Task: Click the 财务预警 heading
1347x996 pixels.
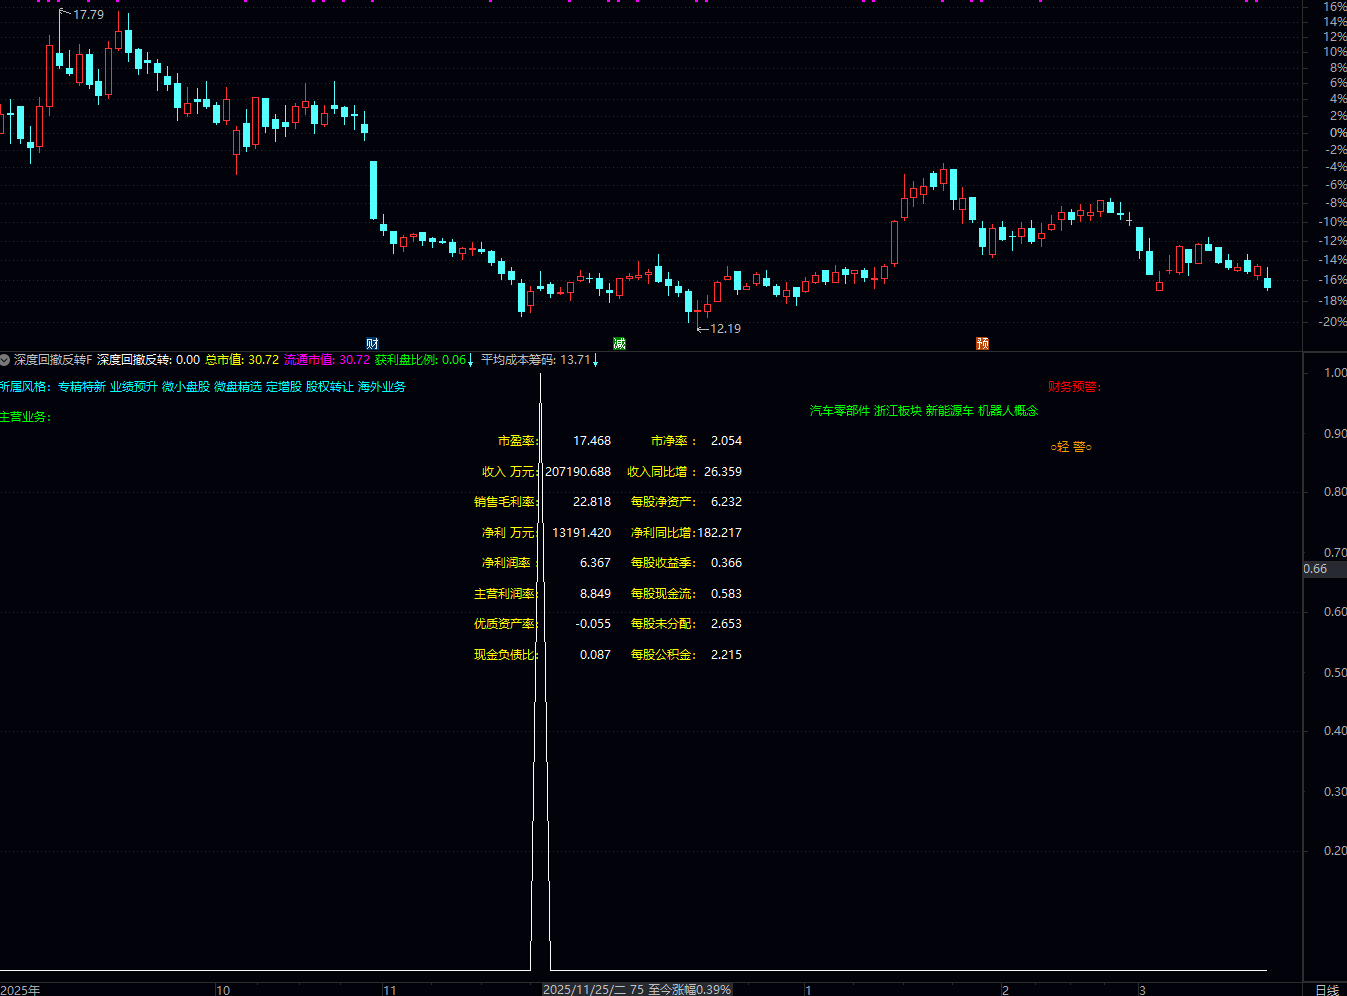Action: point(1074,387)
